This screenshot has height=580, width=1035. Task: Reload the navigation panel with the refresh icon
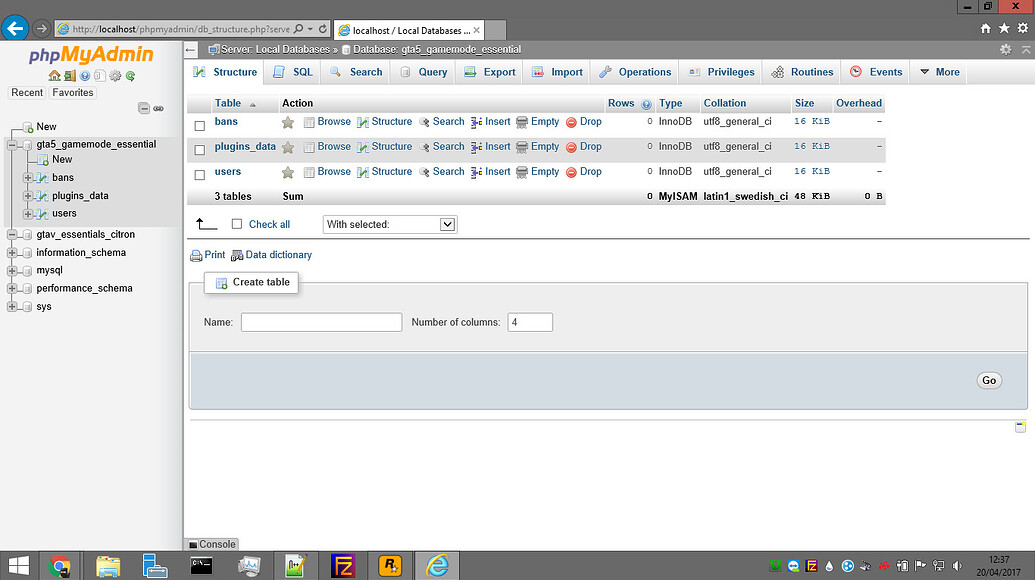point(130,75)
